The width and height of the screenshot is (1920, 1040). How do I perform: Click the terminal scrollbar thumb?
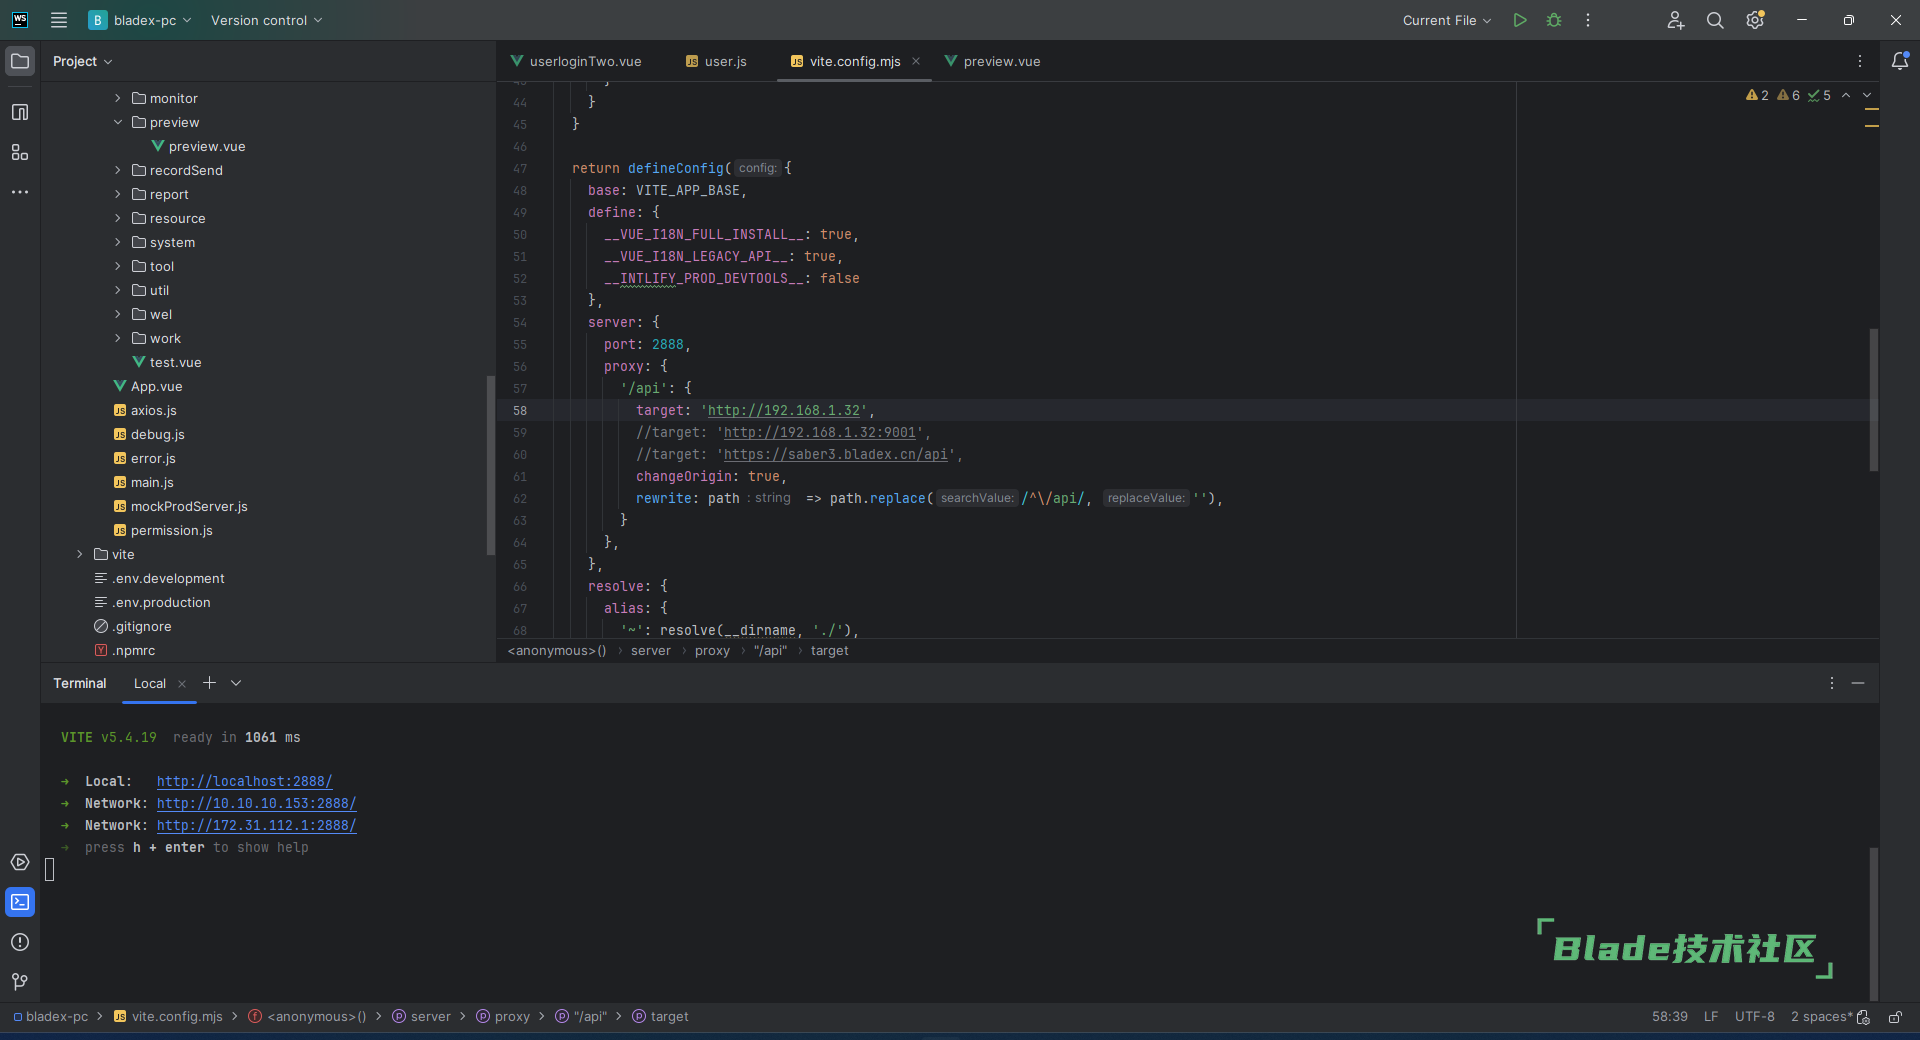[x=1873, y=922]
